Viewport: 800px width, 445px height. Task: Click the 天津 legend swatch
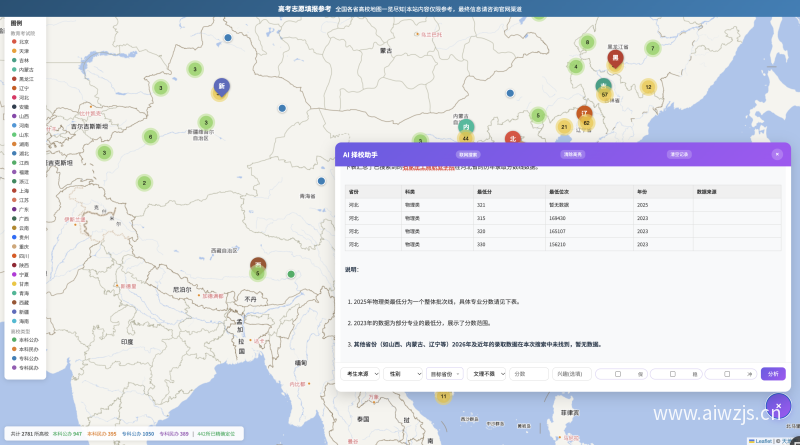pyautogui.click(x=14, y=51)
